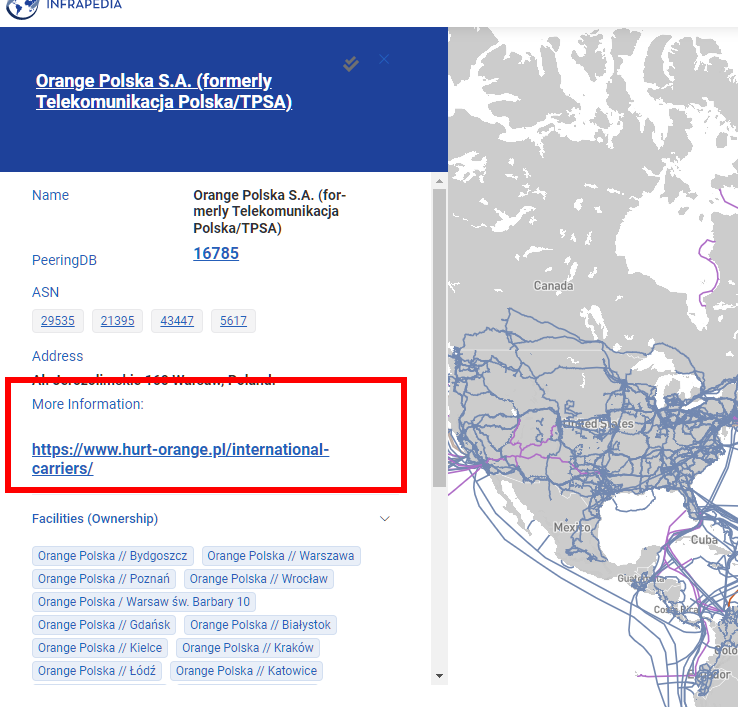Click the panel scrollbar down arrow
The width and height of the screenshot is (738, 707).
(439, 676)
